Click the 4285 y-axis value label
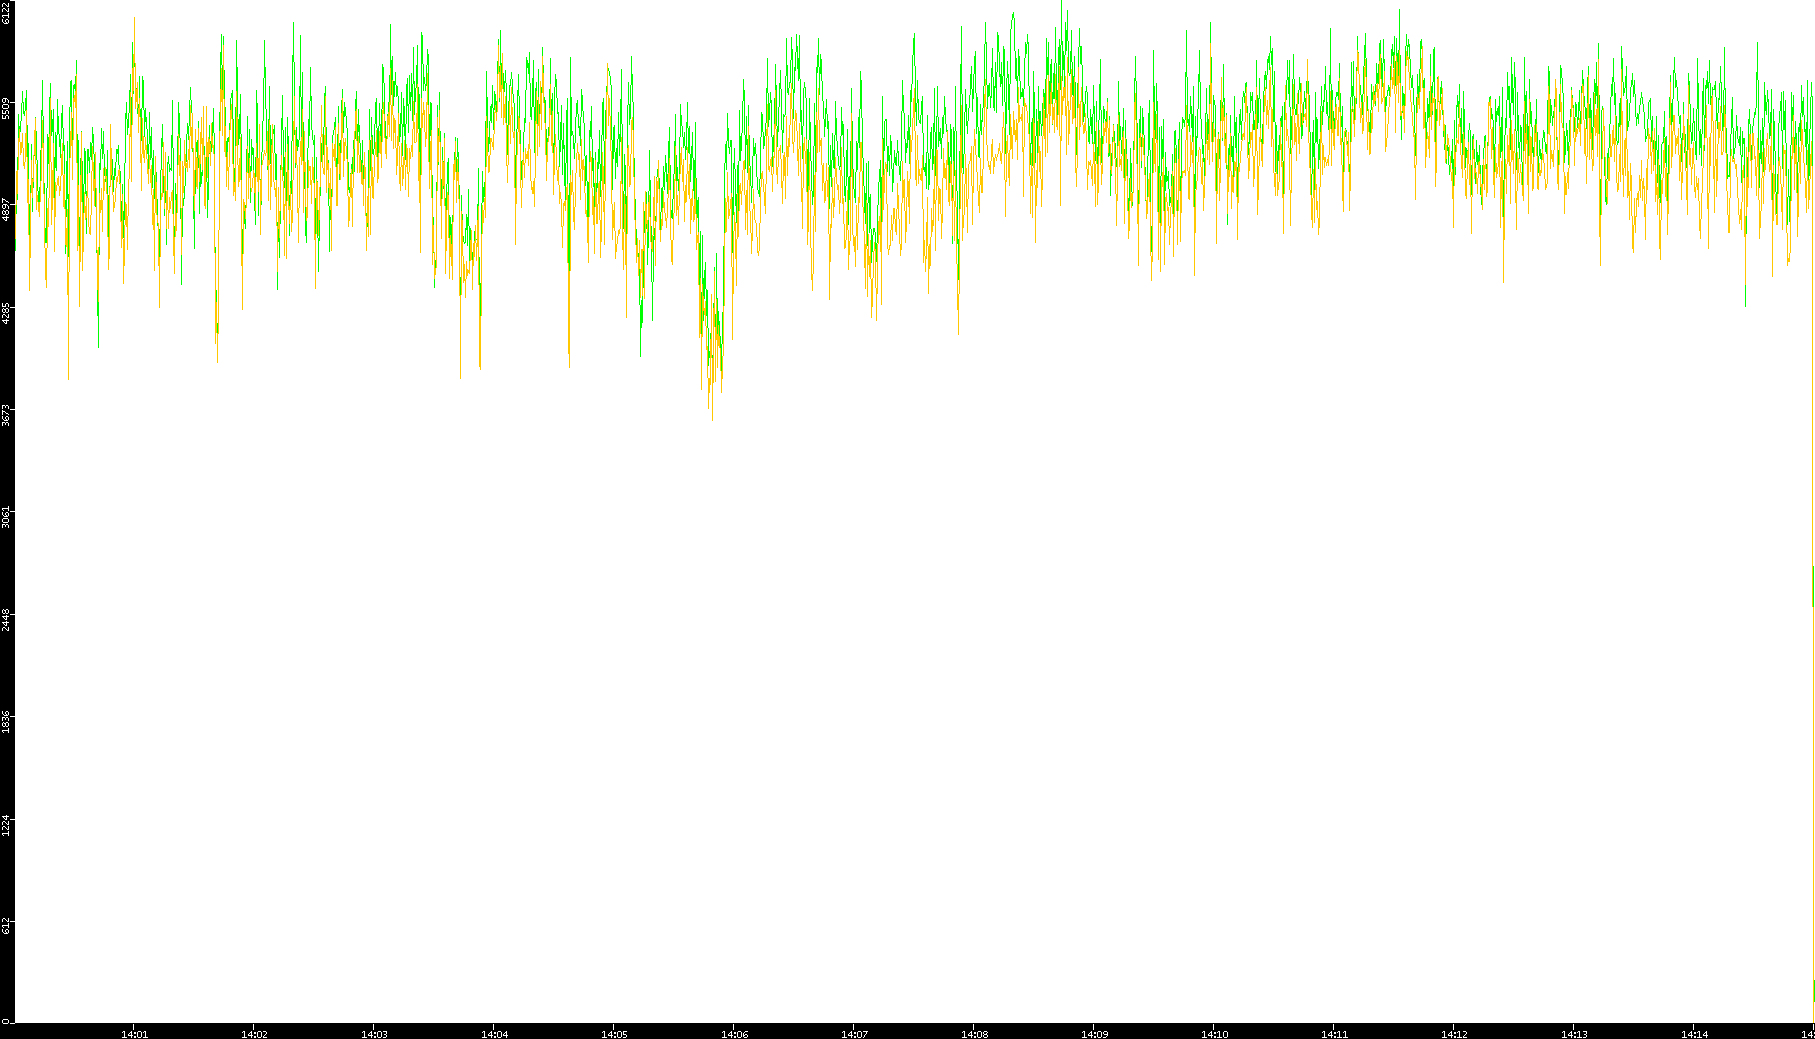The width and height of the screenshot is (1815, 1039). (7, 313)
